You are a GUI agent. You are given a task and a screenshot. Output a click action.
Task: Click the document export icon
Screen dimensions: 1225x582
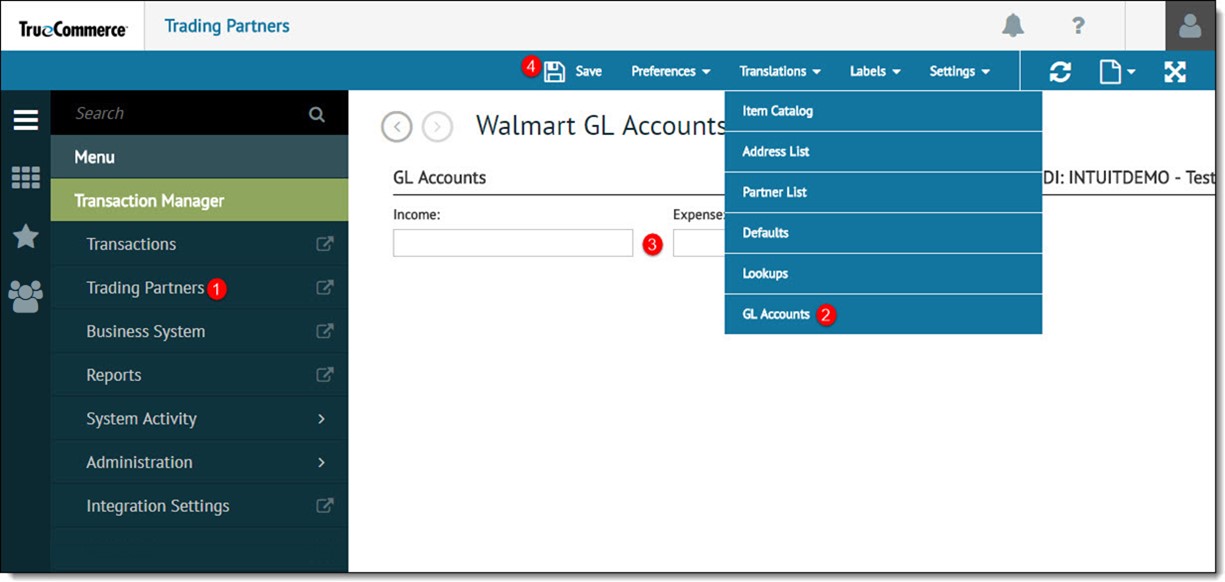click(1113, 71)
